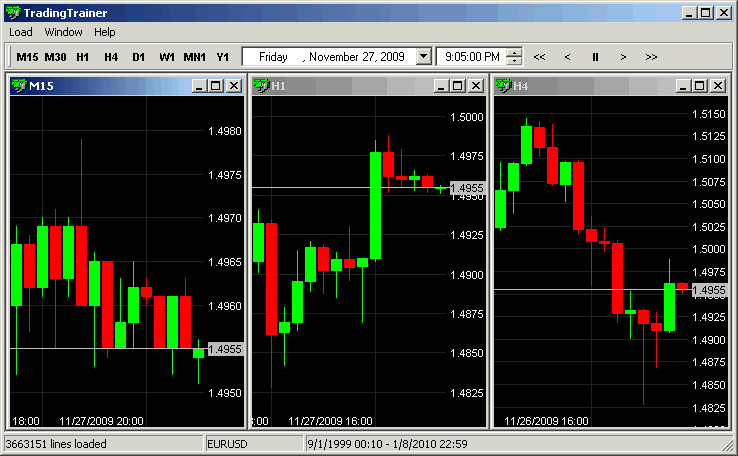Open the date picker dropdown arrow
The image size is (738, 456).
tap(424, 56)
